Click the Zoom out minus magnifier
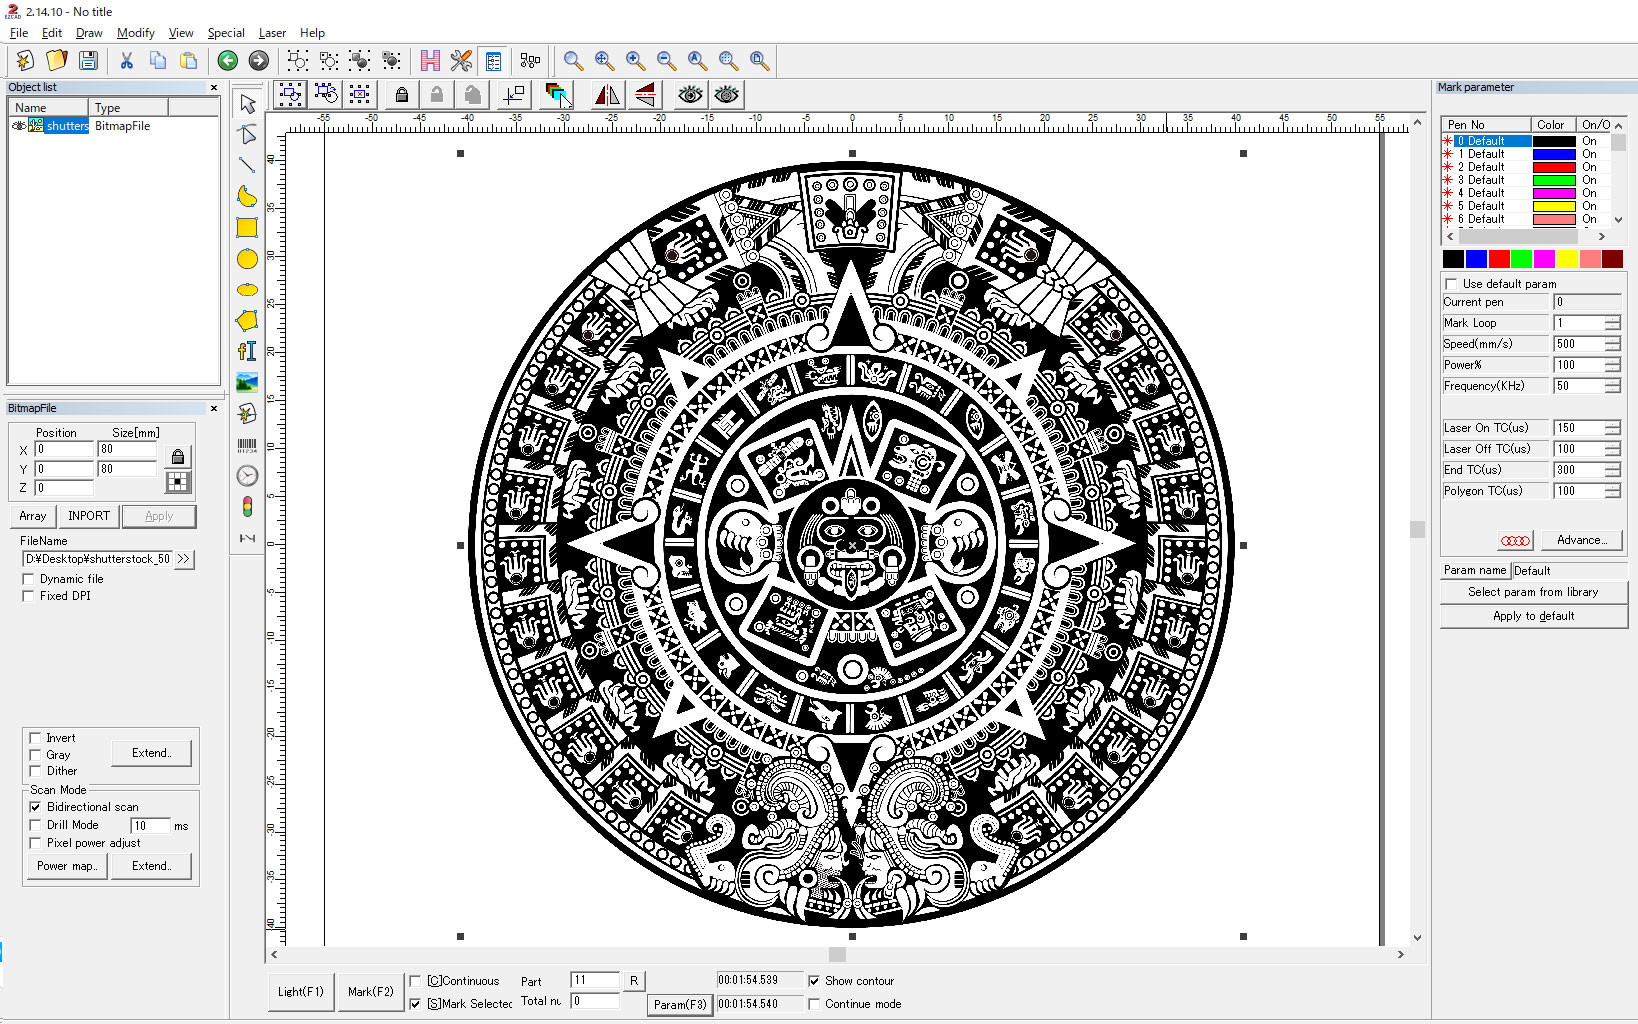Viewport: 1638px width, 1024px height. [x=666, y=60]
